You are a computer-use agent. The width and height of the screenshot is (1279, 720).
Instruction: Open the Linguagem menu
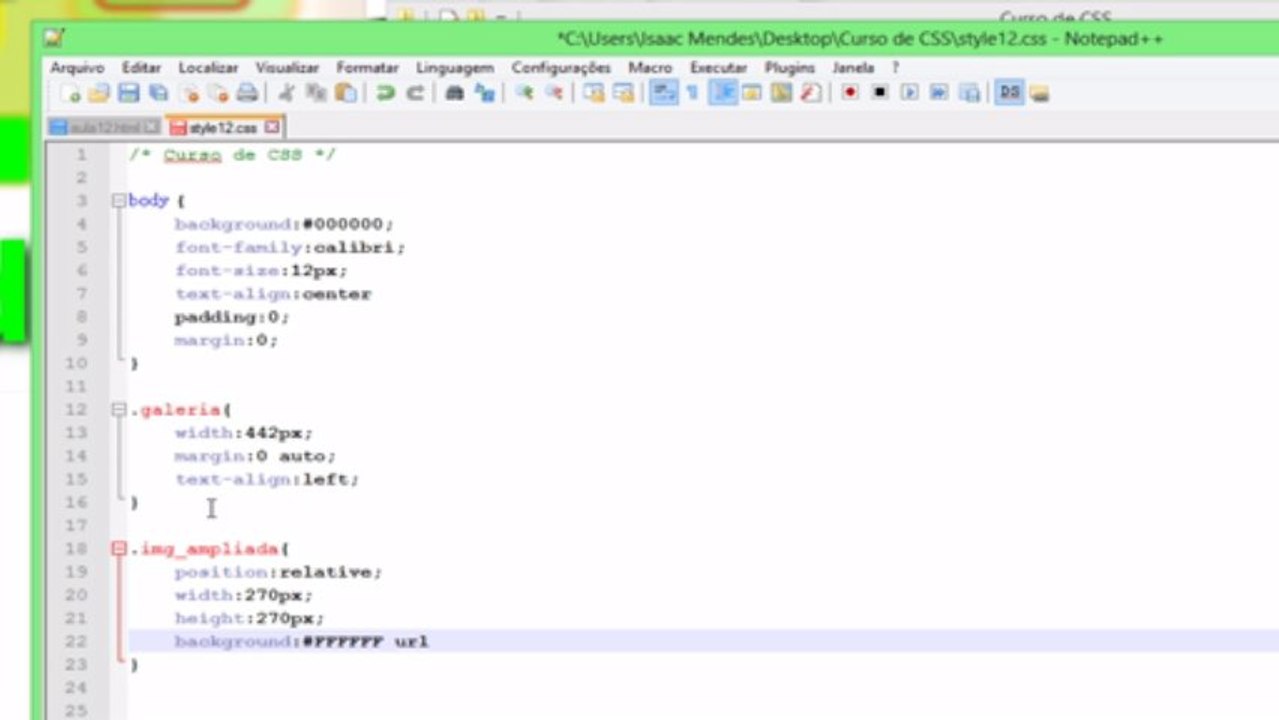tap(455, 68)
